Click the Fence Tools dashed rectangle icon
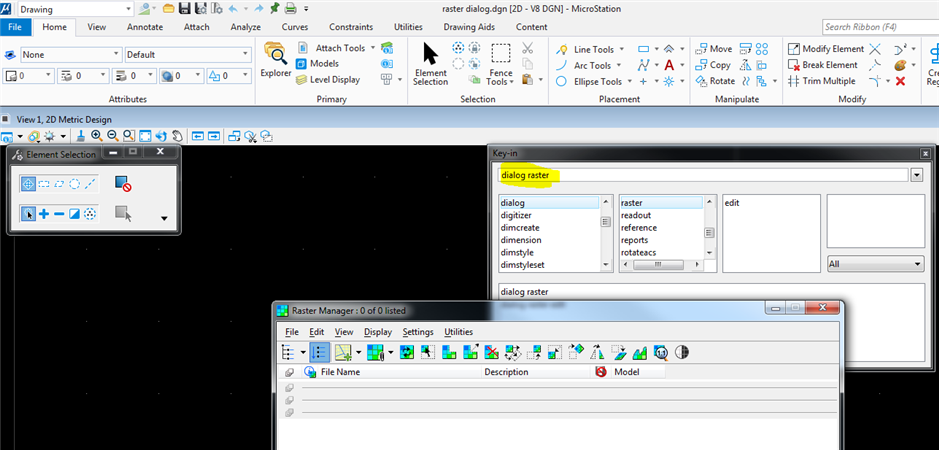This screenshot has height=450, width=939. pyautogui.click(x=501, y=54)
